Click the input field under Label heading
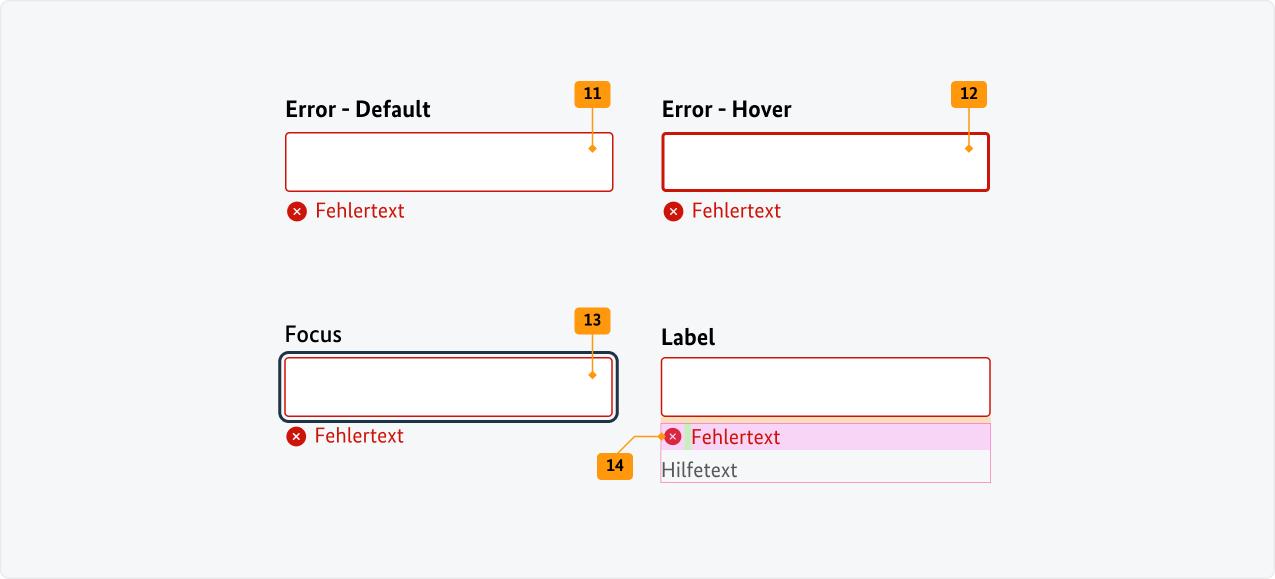The image size is (1275, 579). click(x=824, y=386)
